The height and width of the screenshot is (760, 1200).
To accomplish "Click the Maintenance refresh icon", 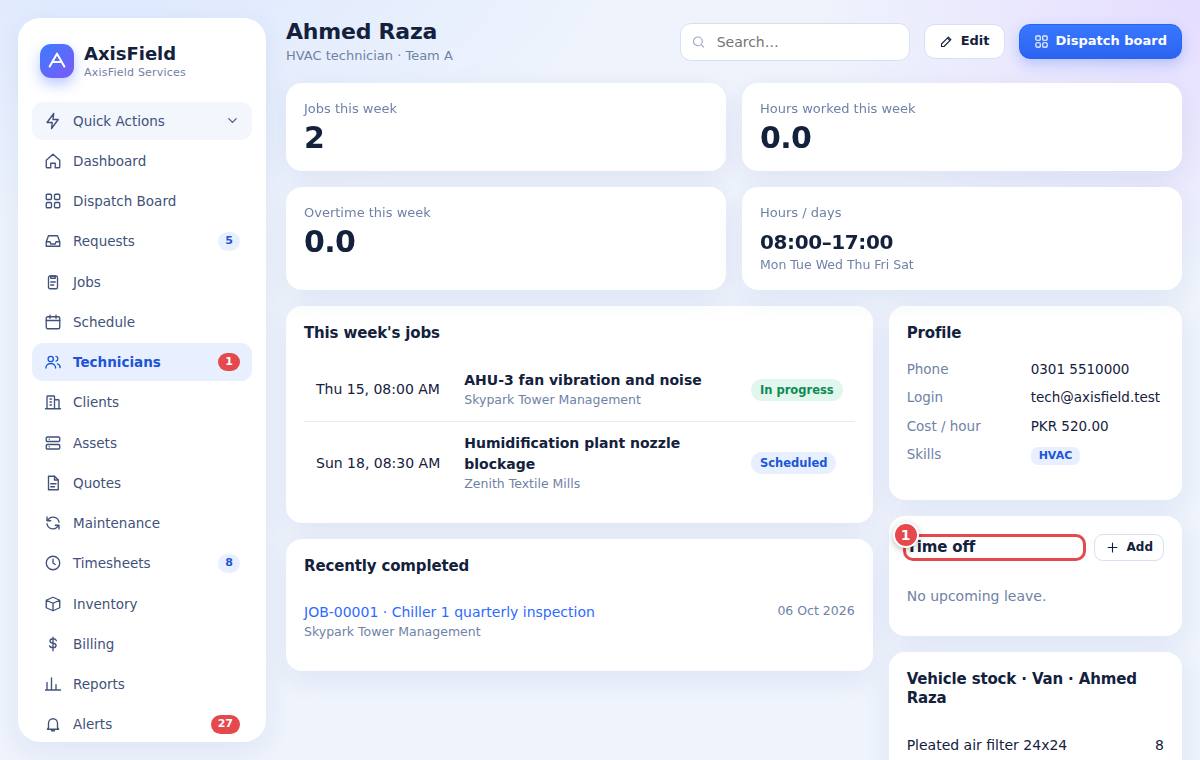I will coord(53,523).
